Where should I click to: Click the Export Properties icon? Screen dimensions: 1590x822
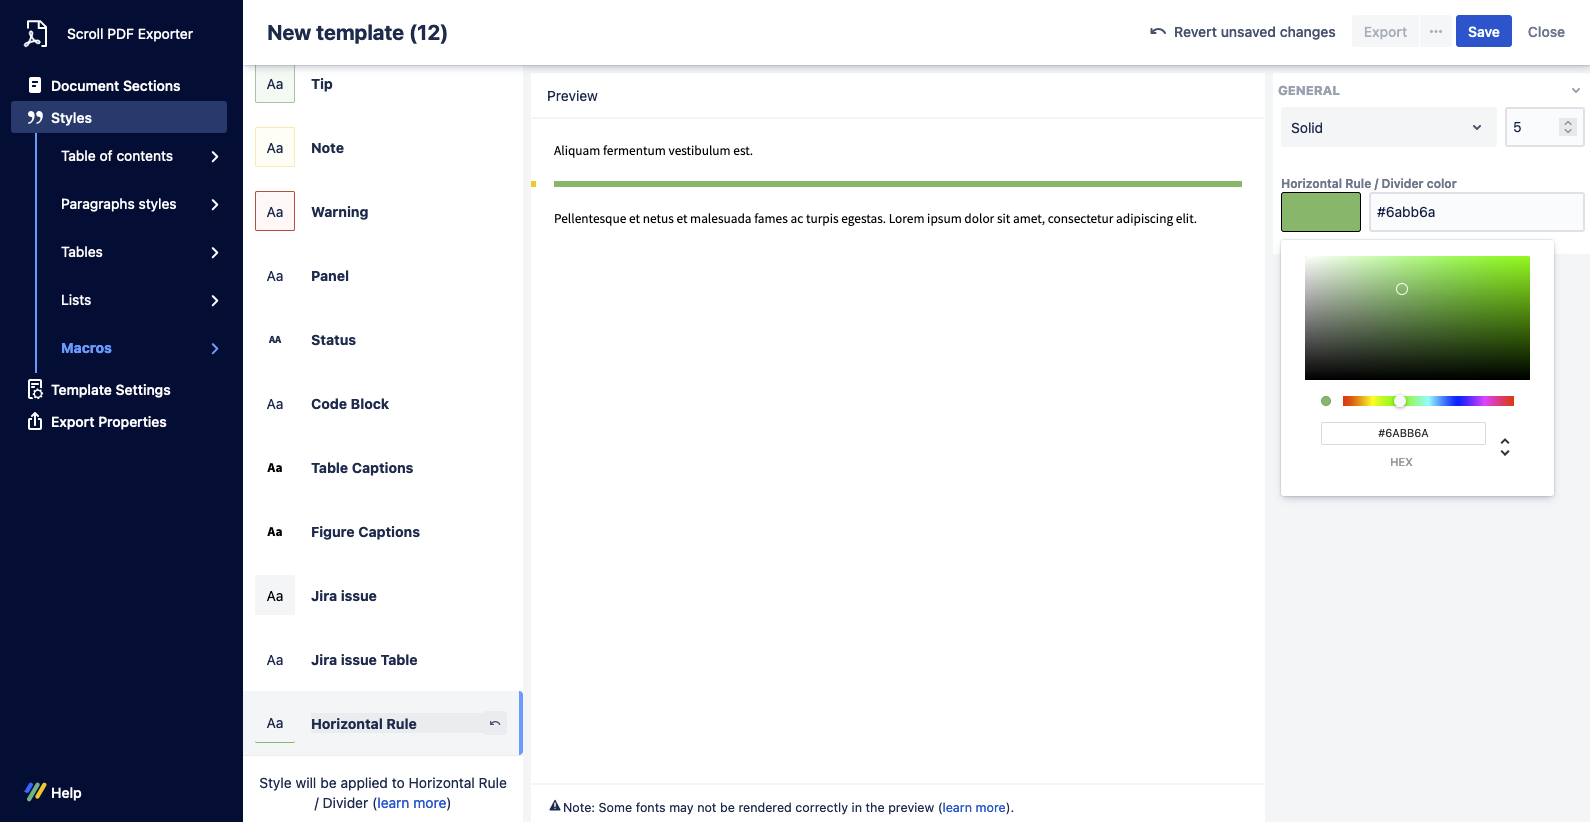point(35,422)
